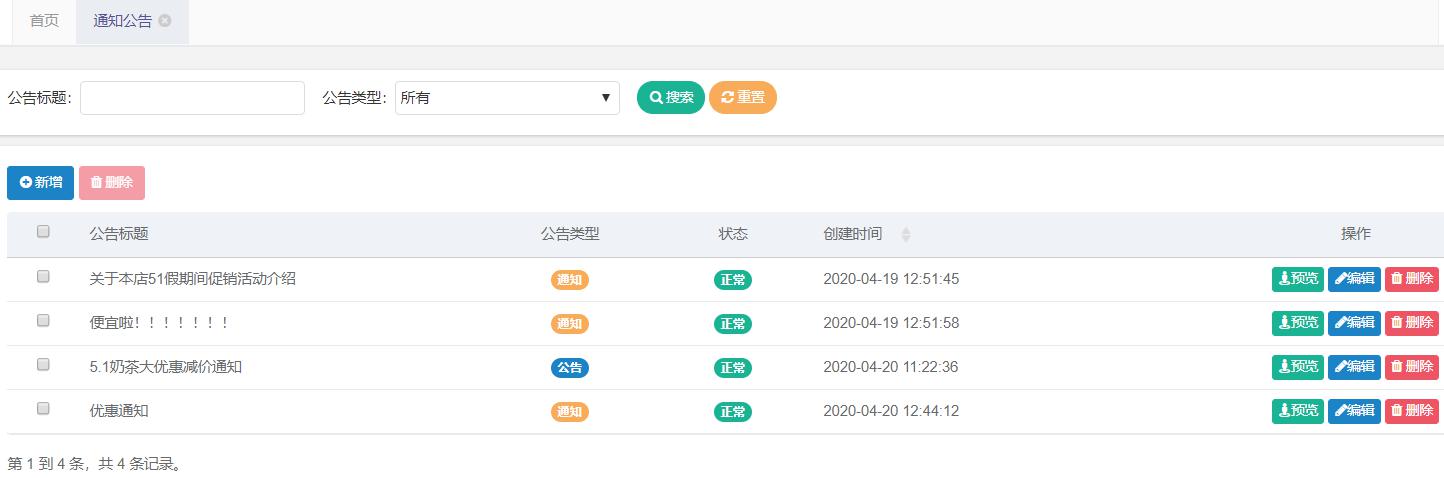Click the pink 删除 bulk delete button
Viewport: 1444px width, 478px height.
pyautogui.click(x=112, y=183)
